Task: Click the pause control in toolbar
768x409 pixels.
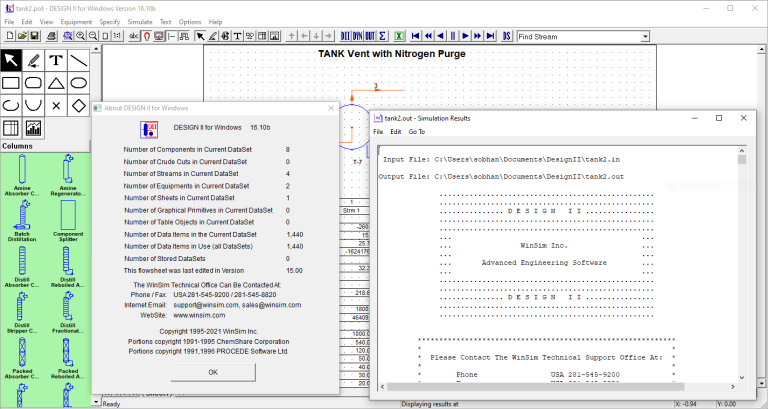Action: point(453,36)
